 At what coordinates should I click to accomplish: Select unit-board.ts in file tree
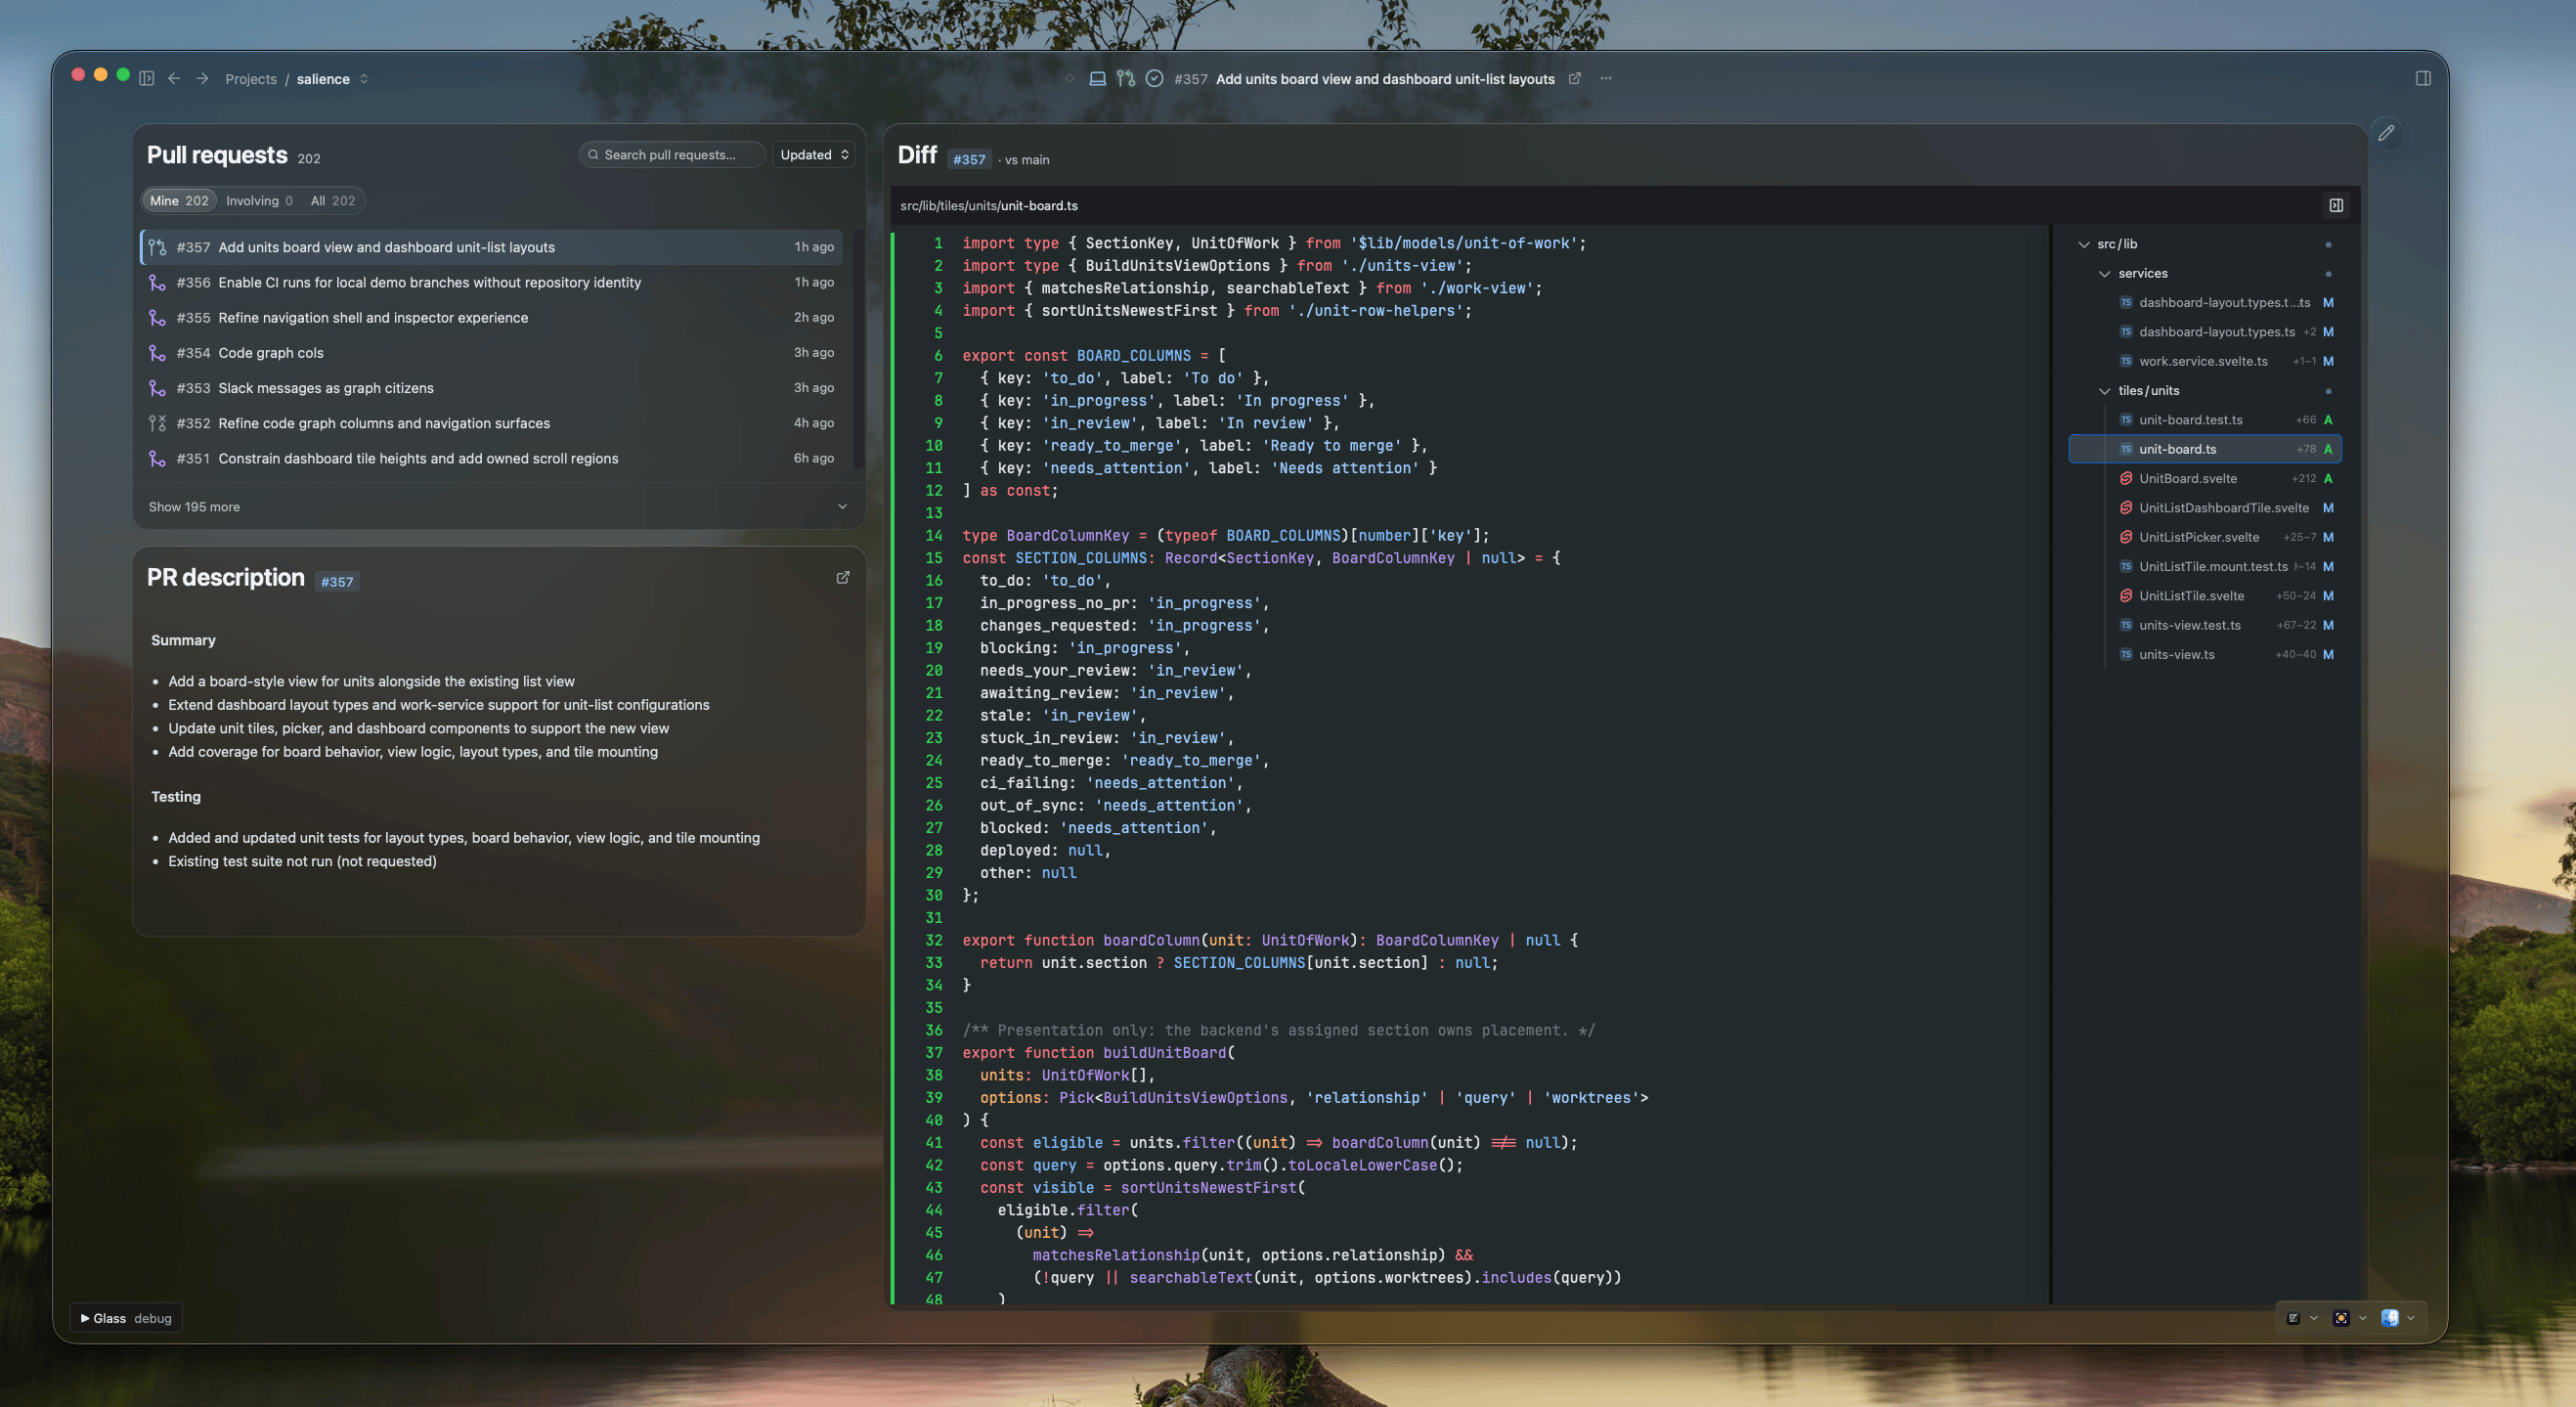click(2205, 449)
